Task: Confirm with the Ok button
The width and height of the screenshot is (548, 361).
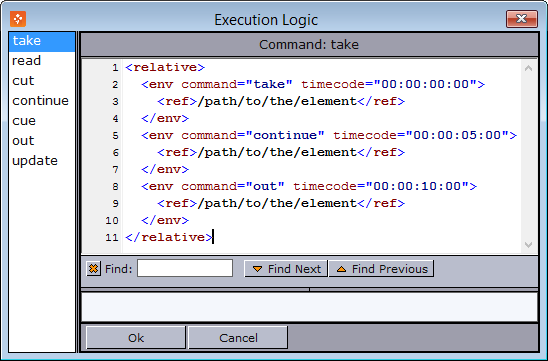Action: 136,338
